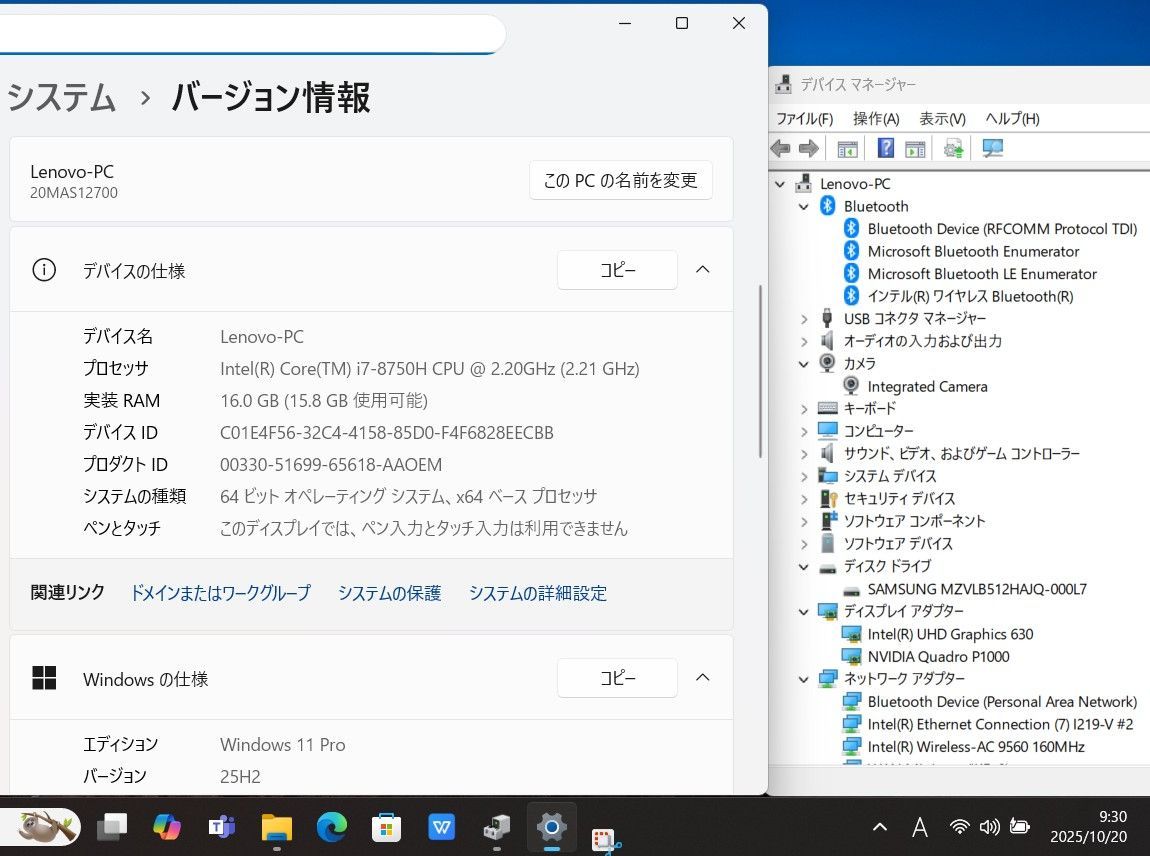Collapse the Bluetooth device category

tap(804, 206)
